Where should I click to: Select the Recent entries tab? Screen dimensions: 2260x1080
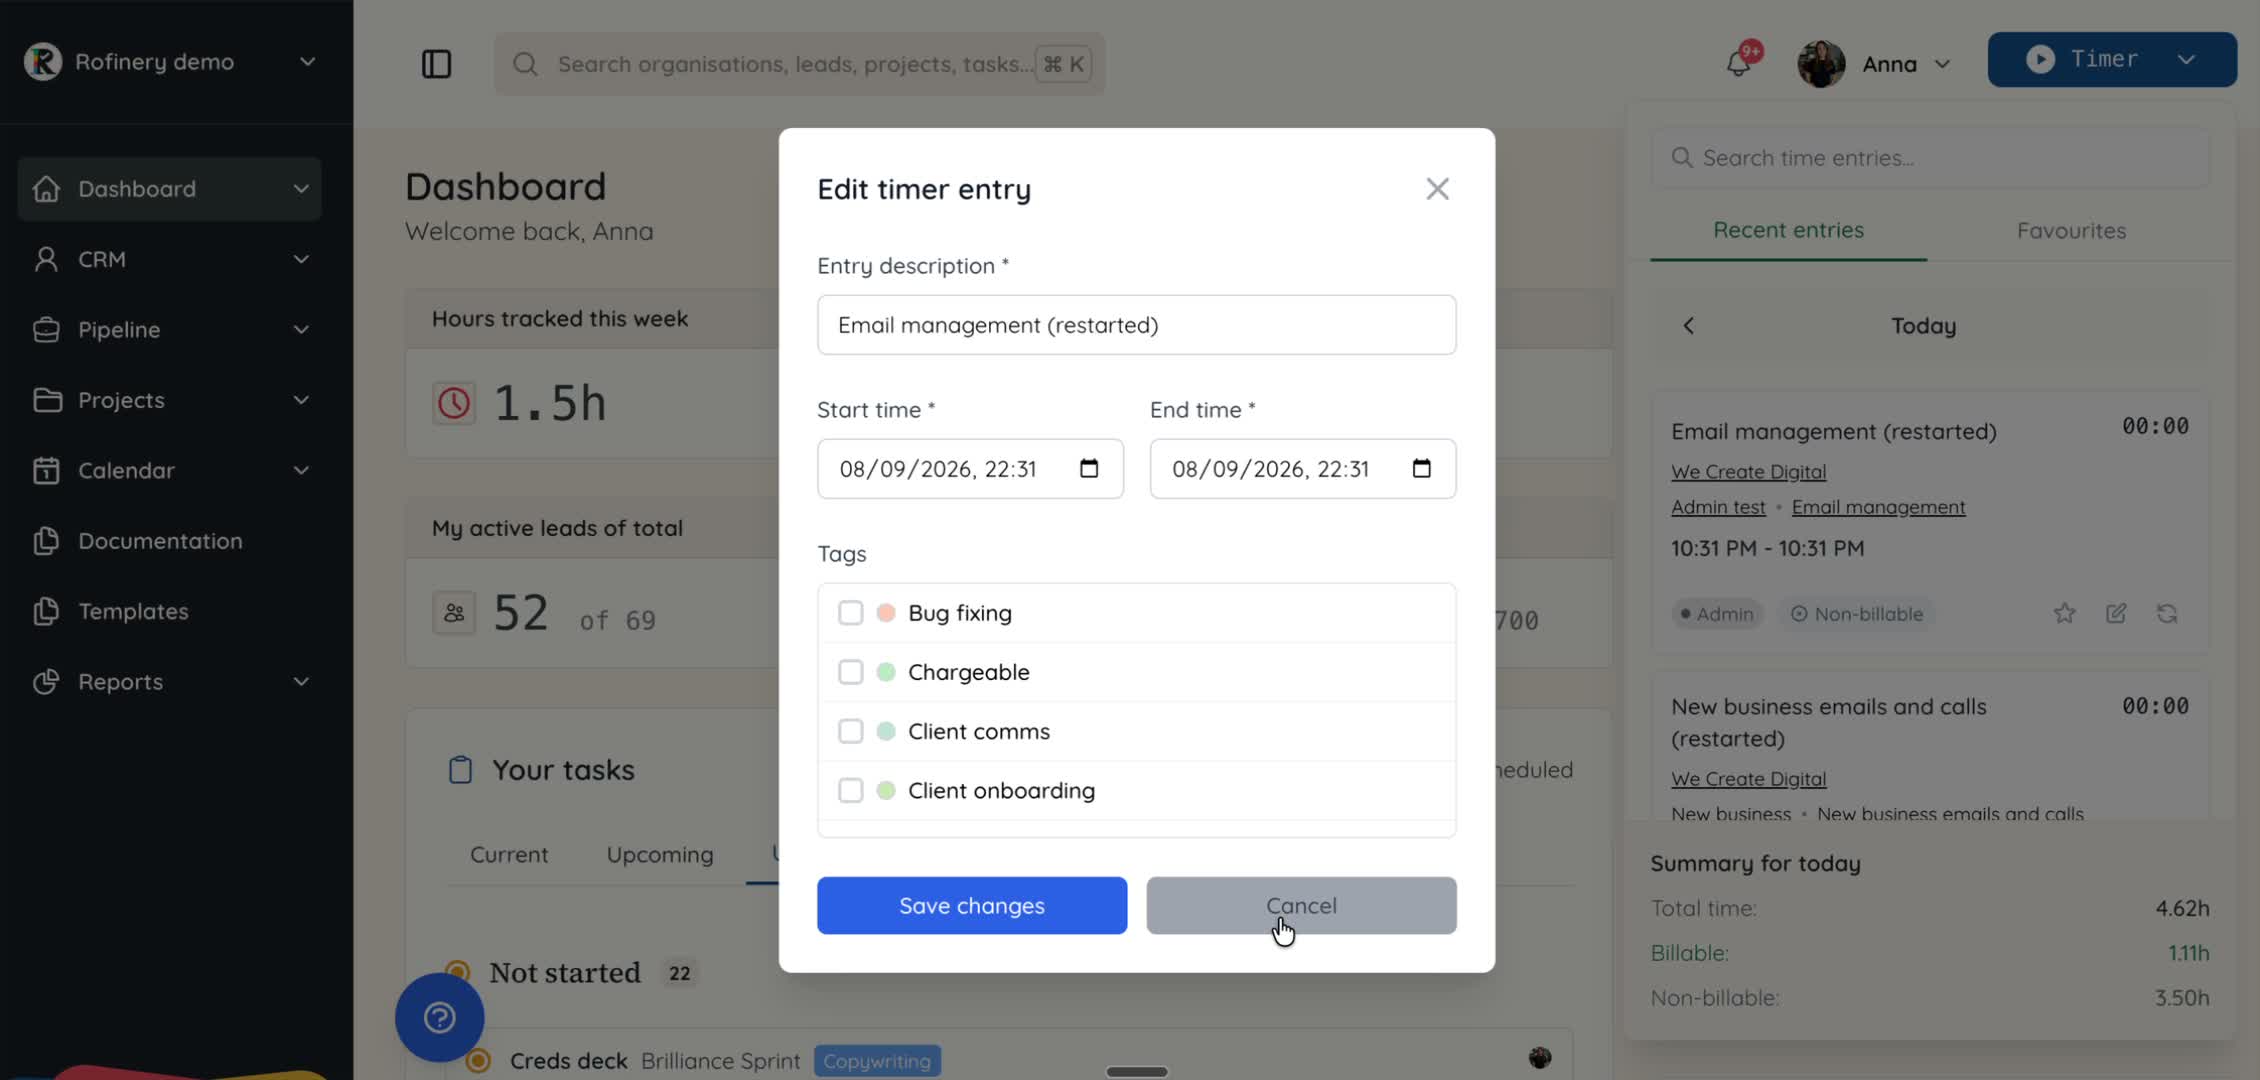click(1788, 230)
